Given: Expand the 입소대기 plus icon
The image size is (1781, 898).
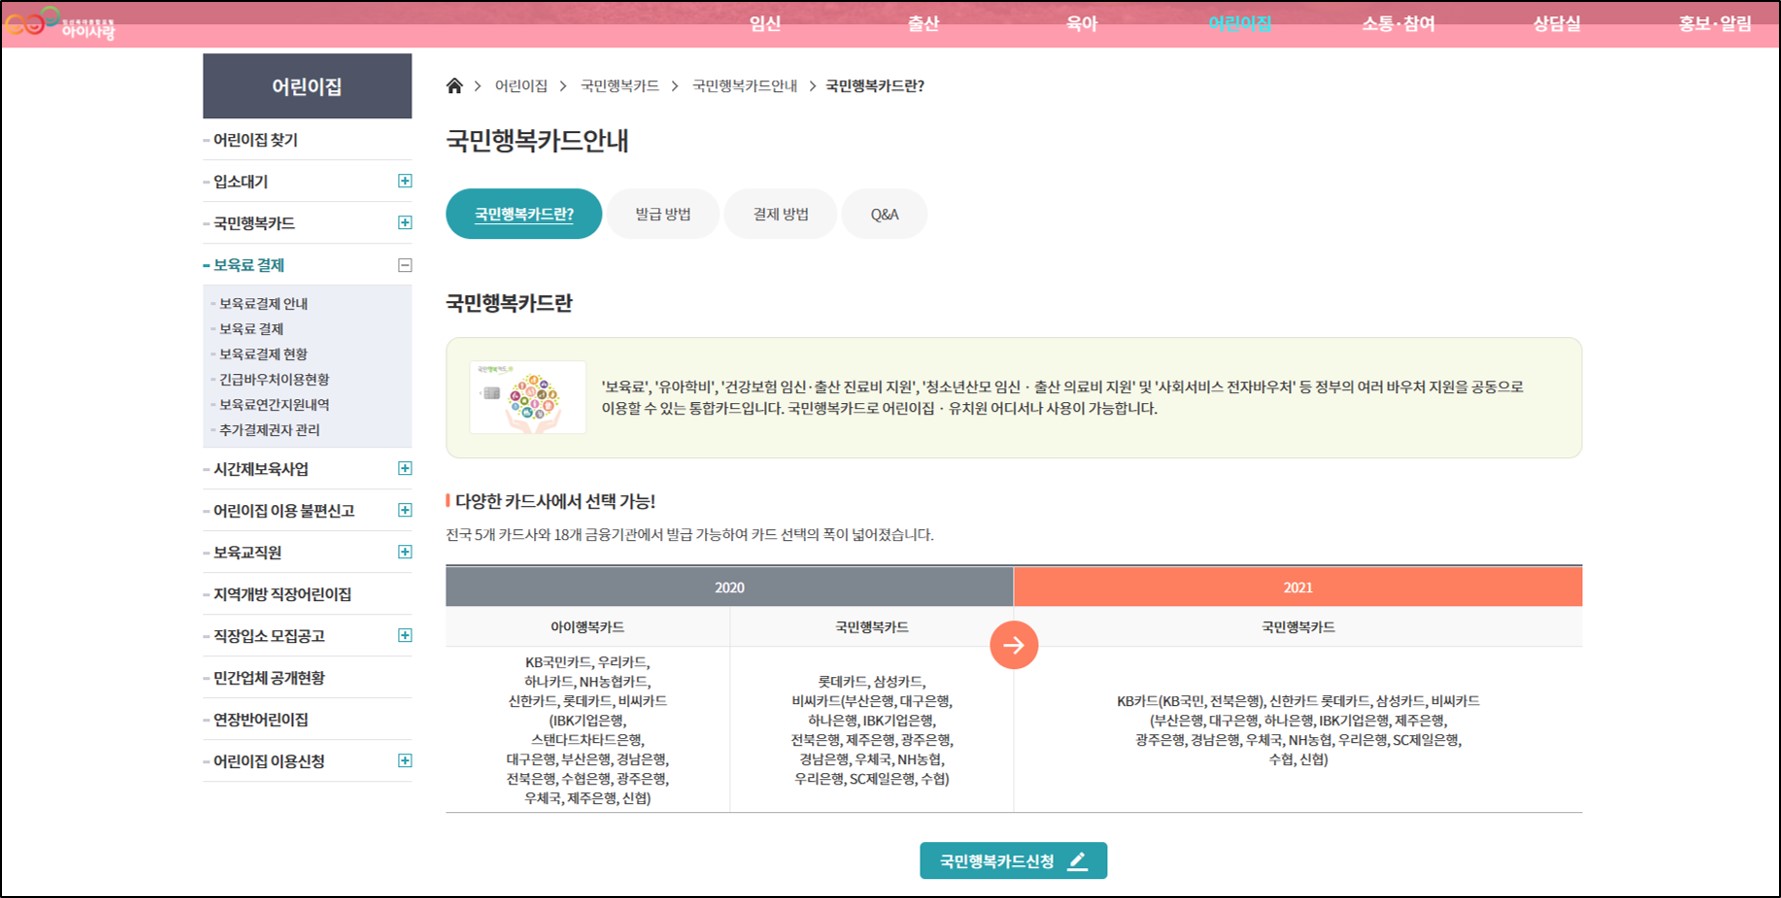Looking at the screenshot, I should (405, 181).
